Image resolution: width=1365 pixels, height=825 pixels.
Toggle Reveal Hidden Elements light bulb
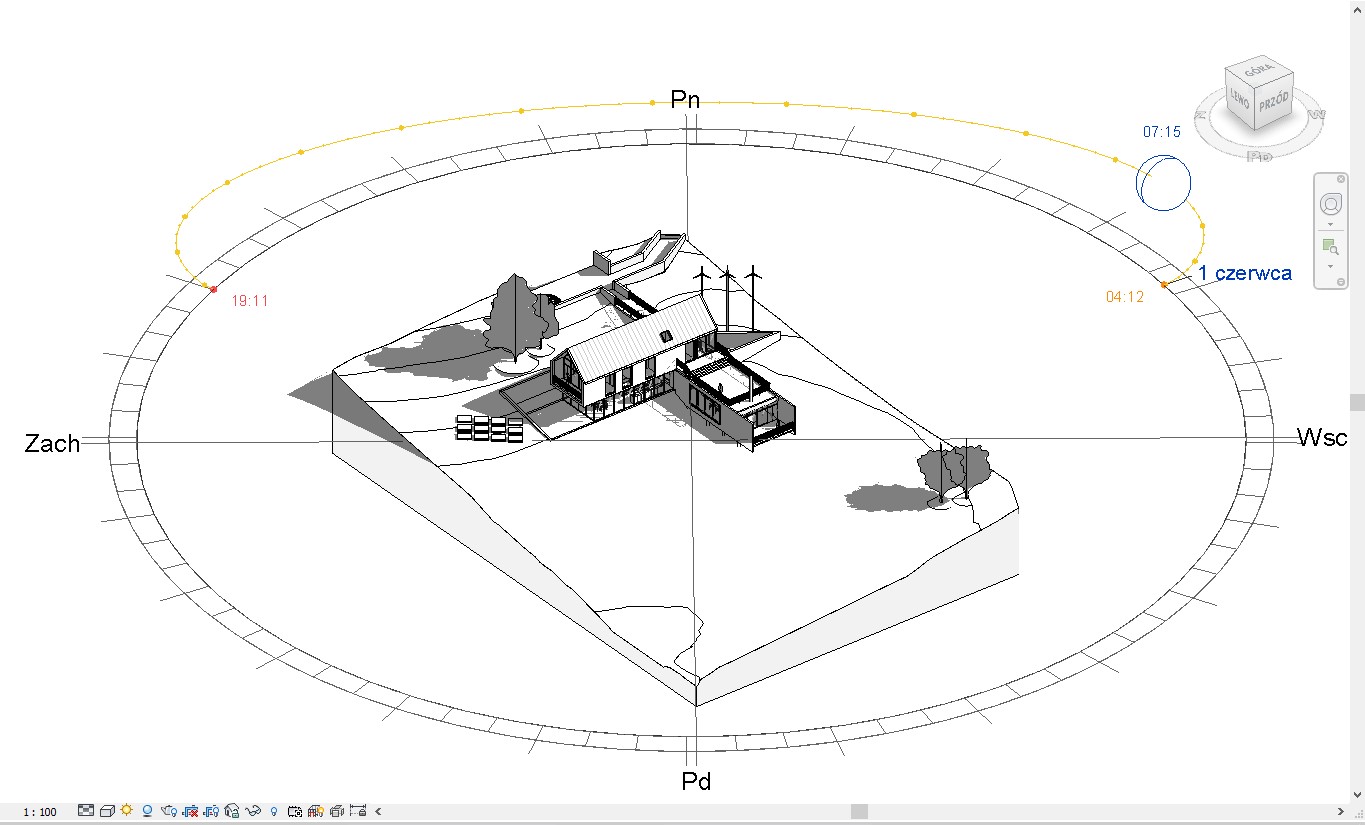click(274, 811)
